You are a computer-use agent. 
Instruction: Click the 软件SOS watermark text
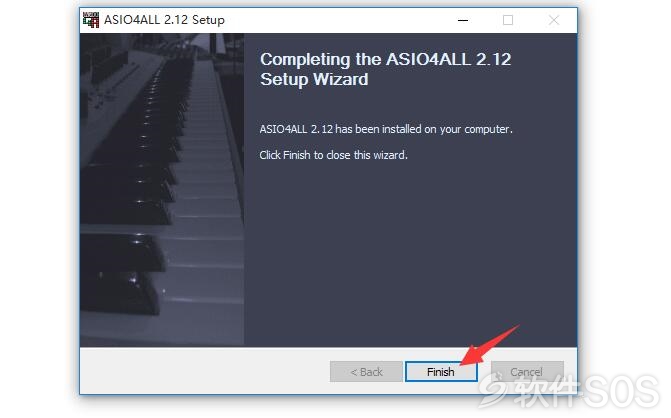point(585,390)
